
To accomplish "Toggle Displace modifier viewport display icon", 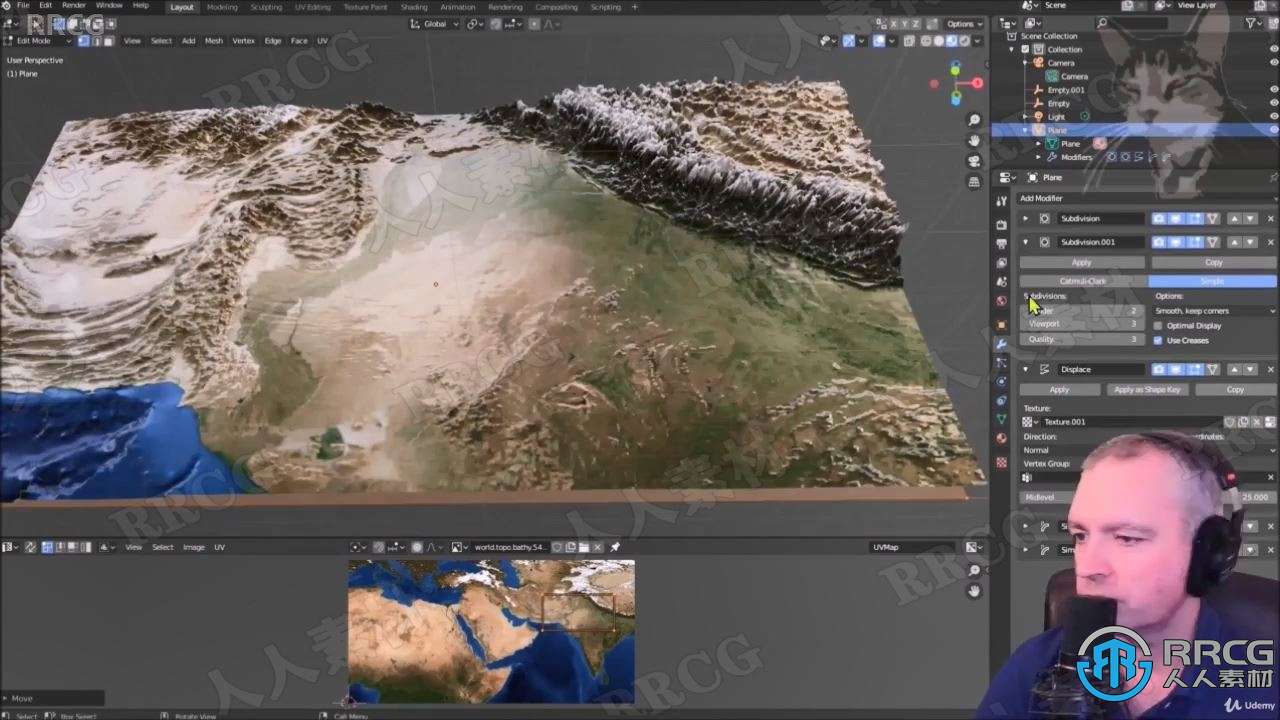I will 1177,369.
